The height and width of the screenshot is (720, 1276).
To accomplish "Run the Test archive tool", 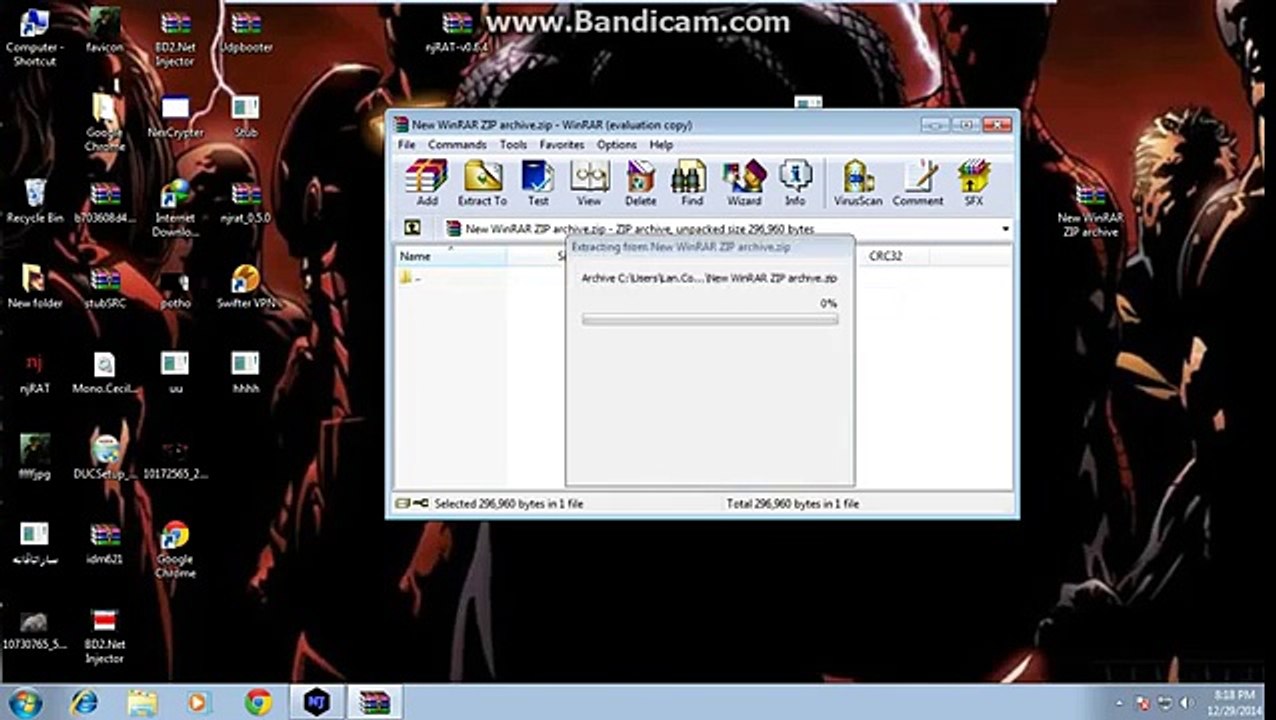I will pyautogui.click(x=538, y=183).
